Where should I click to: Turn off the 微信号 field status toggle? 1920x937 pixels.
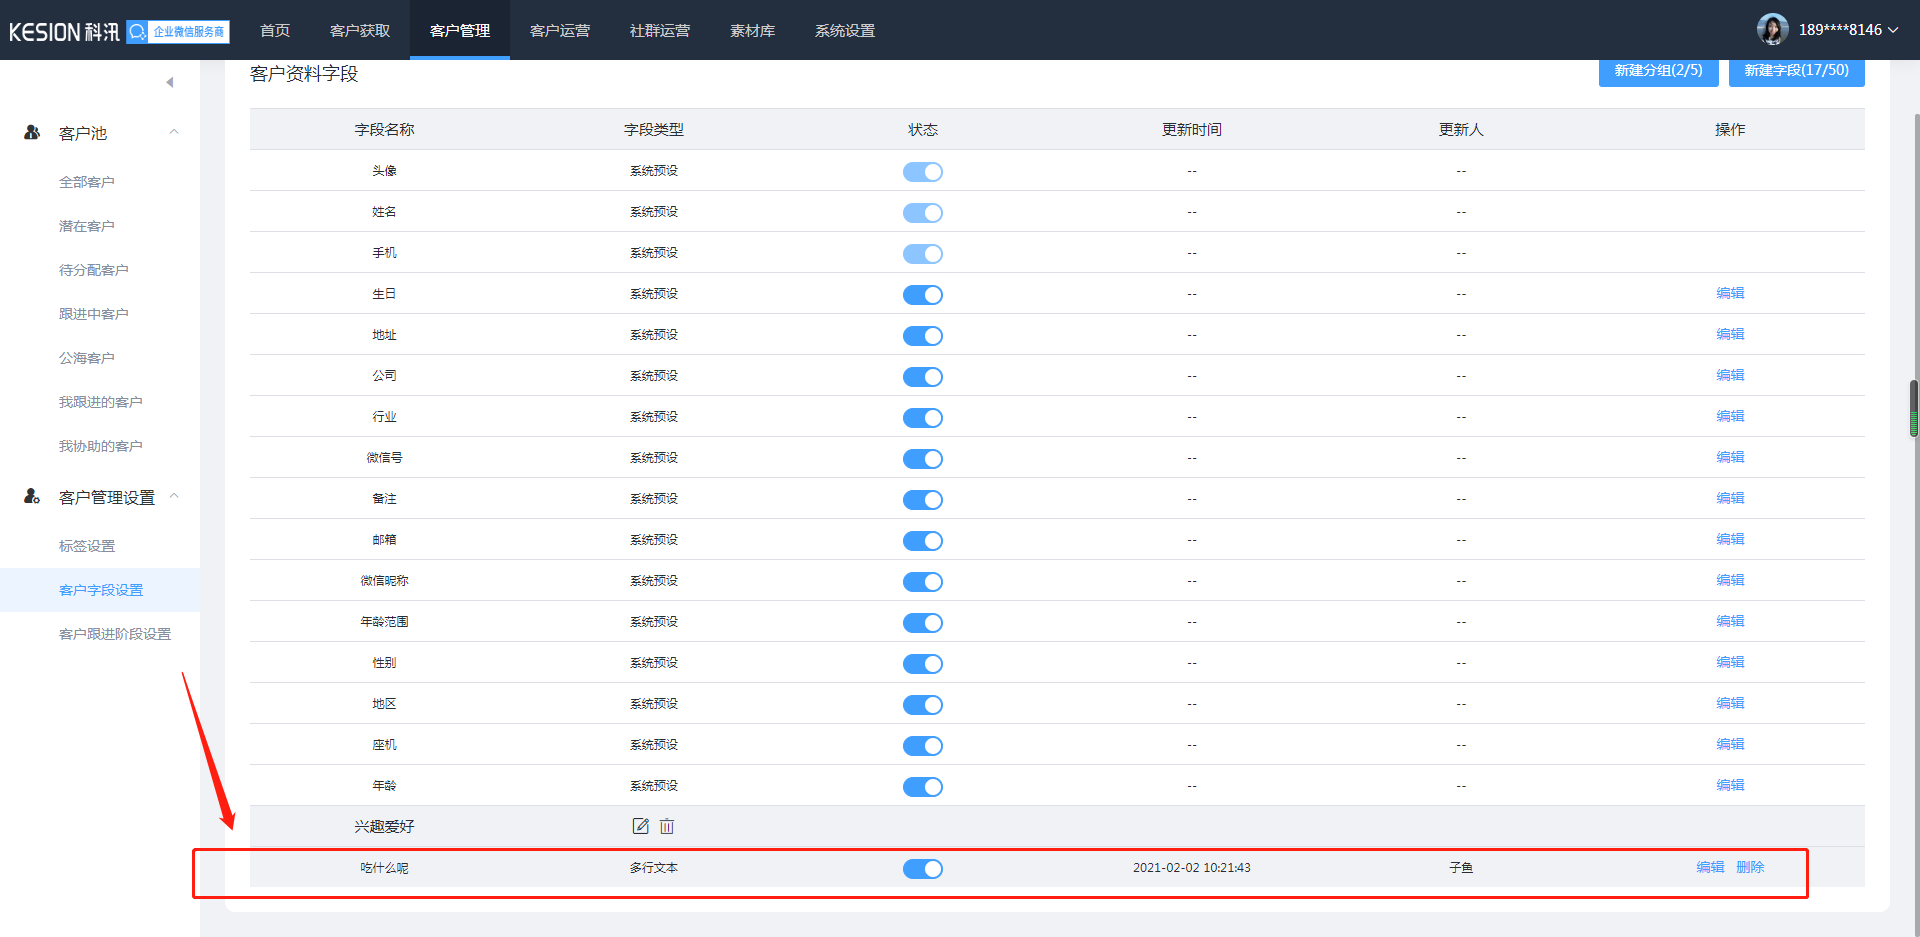pyautogui.click(x=922, y=459)
